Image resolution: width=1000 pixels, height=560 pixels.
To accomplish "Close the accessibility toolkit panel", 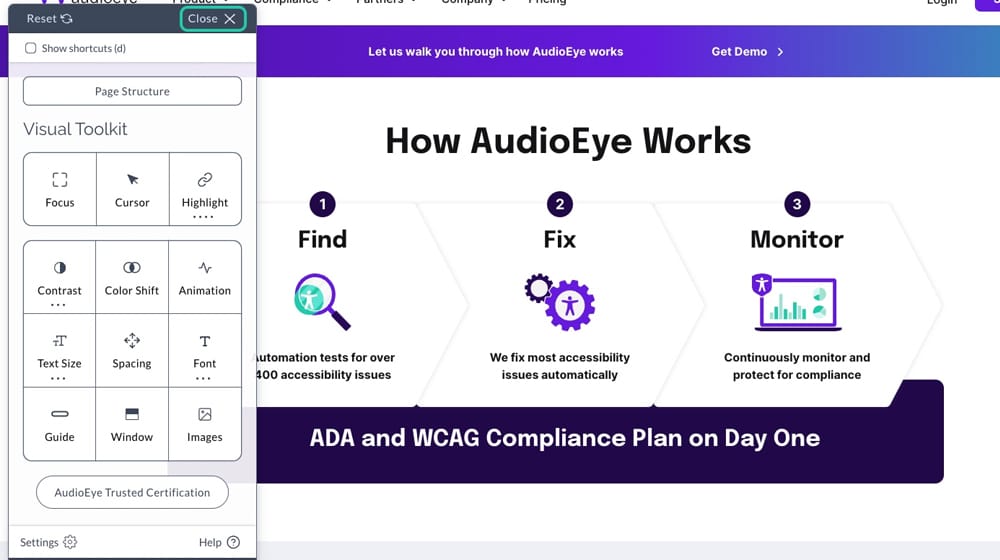I will [212, 18].
